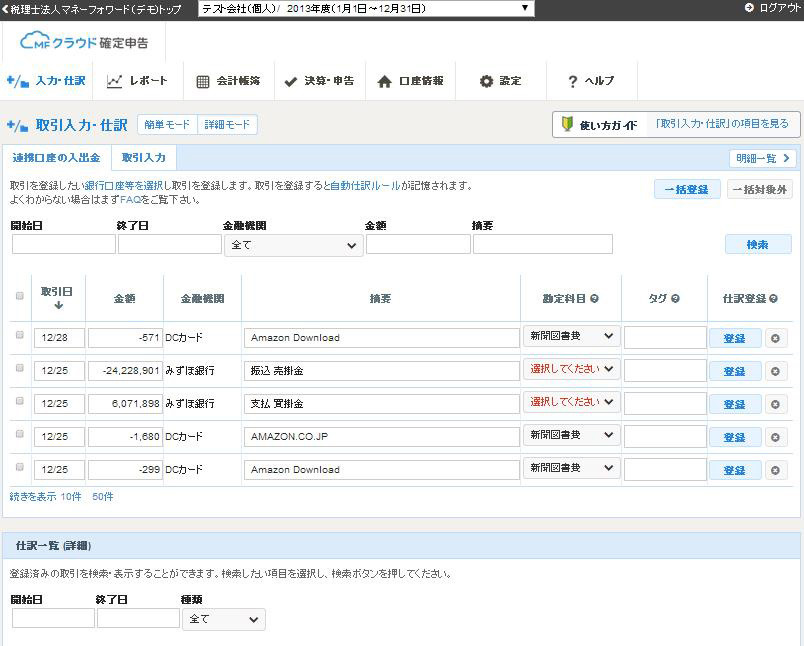Open the 決算・申告 menu

coord(319,81)
